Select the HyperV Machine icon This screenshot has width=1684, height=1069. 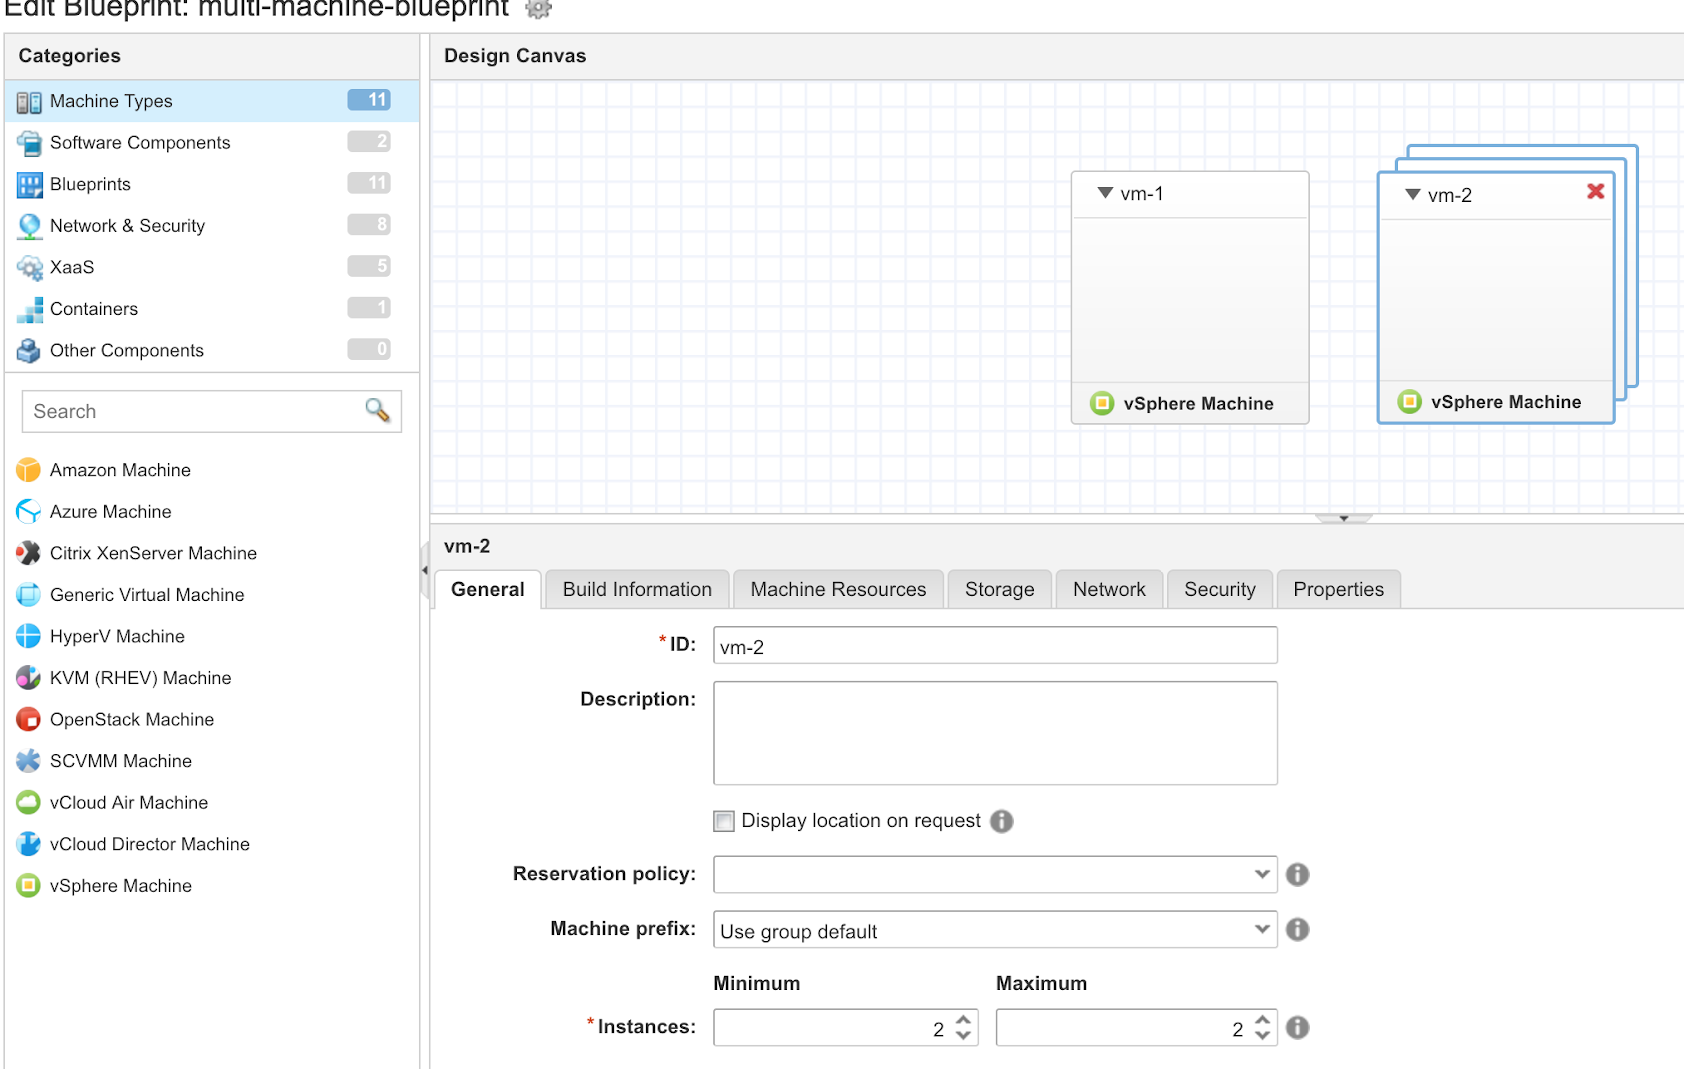(28, 636)
